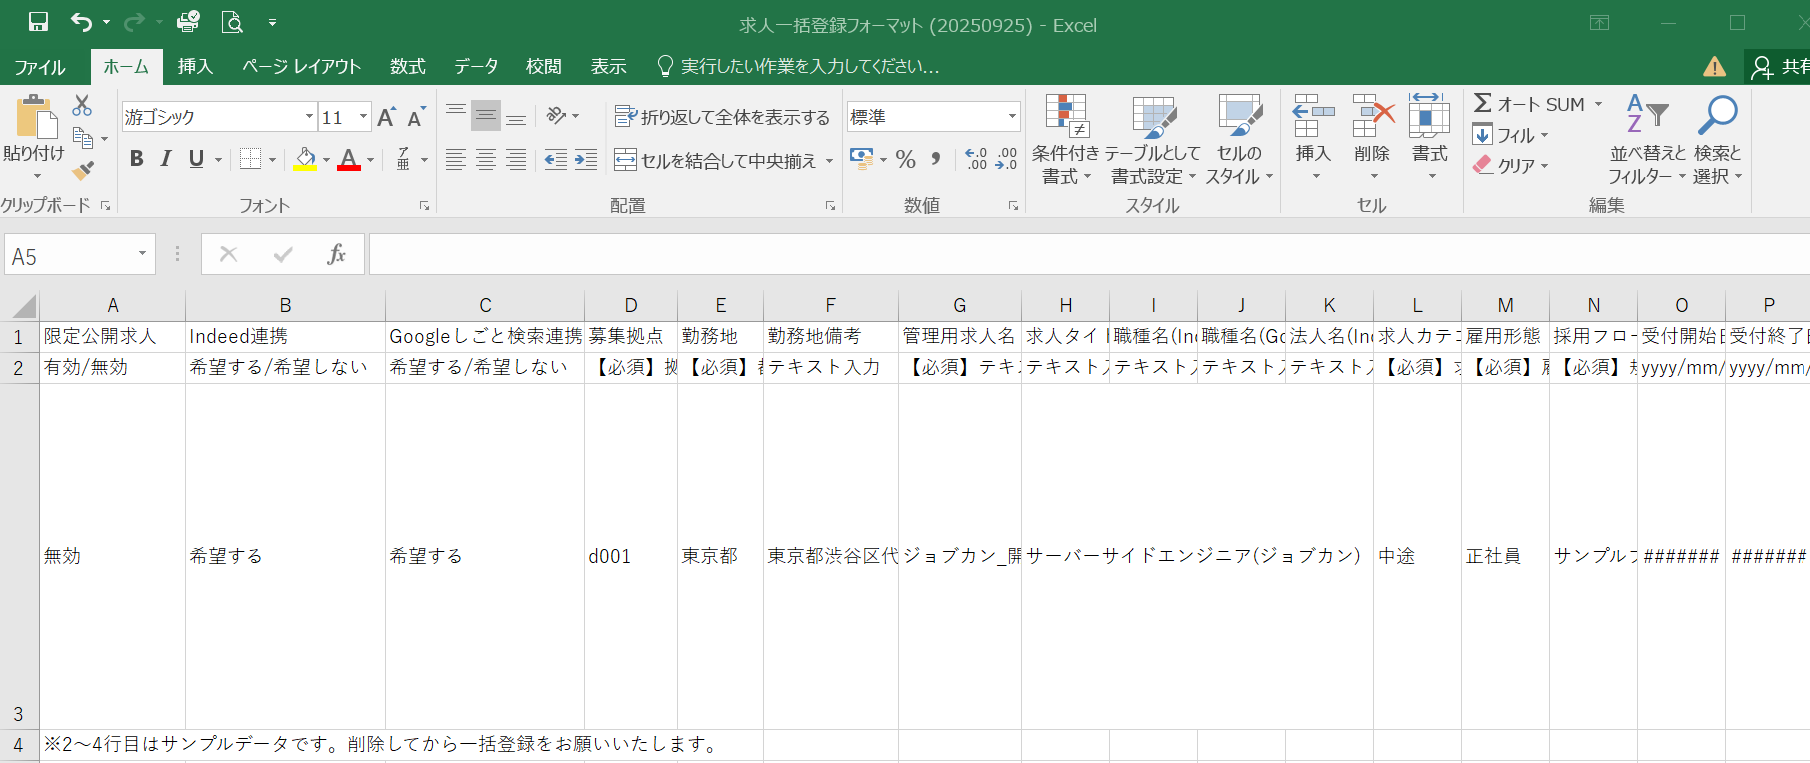This screenshot has height=763, width=1810.
Task: Click the insert function fx icon
Action: click(337, 255)
